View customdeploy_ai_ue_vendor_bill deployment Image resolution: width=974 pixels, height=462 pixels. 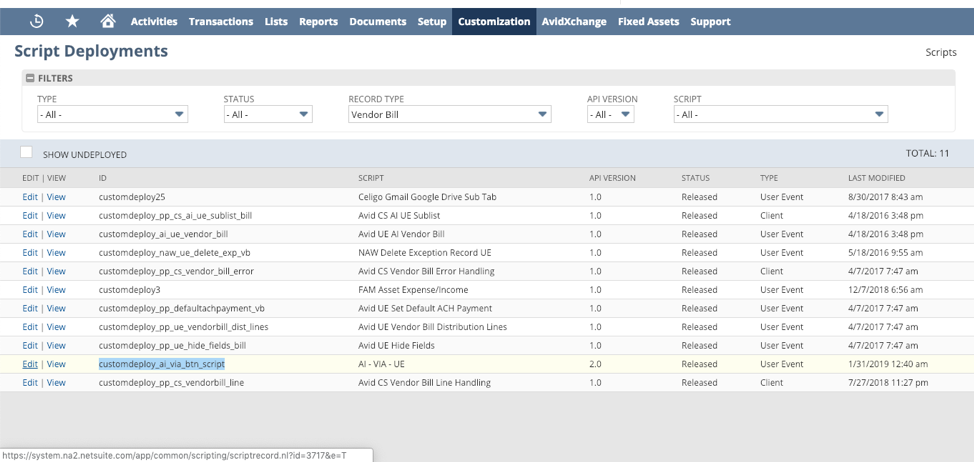point(56,234)
